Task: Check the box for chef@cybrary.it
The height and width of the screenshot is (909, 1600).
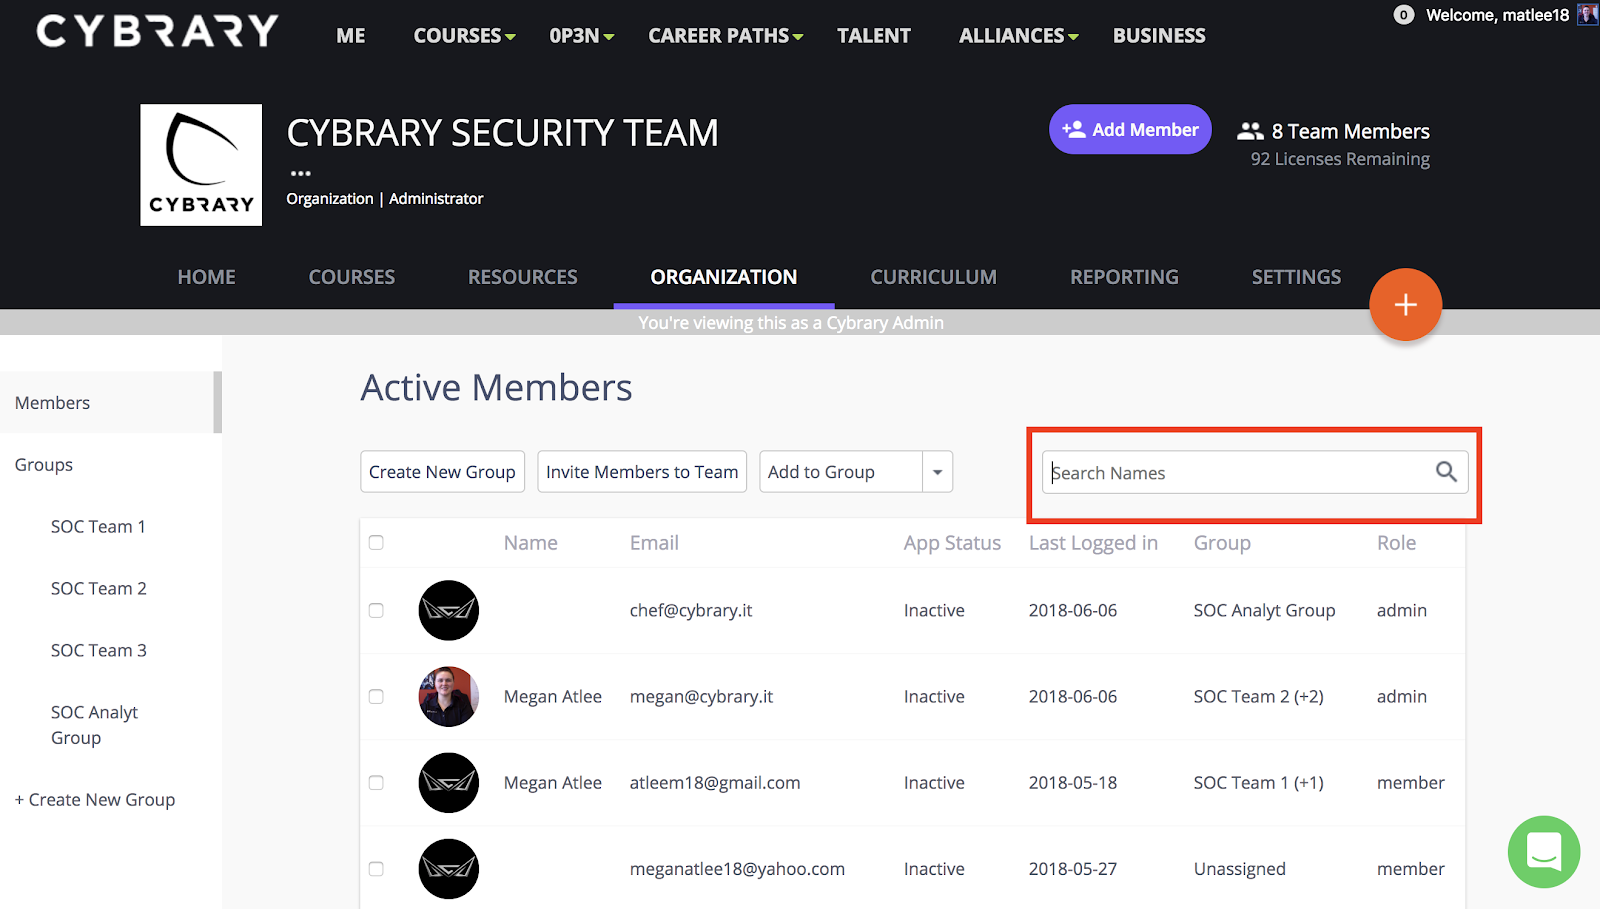Action: 376,610
